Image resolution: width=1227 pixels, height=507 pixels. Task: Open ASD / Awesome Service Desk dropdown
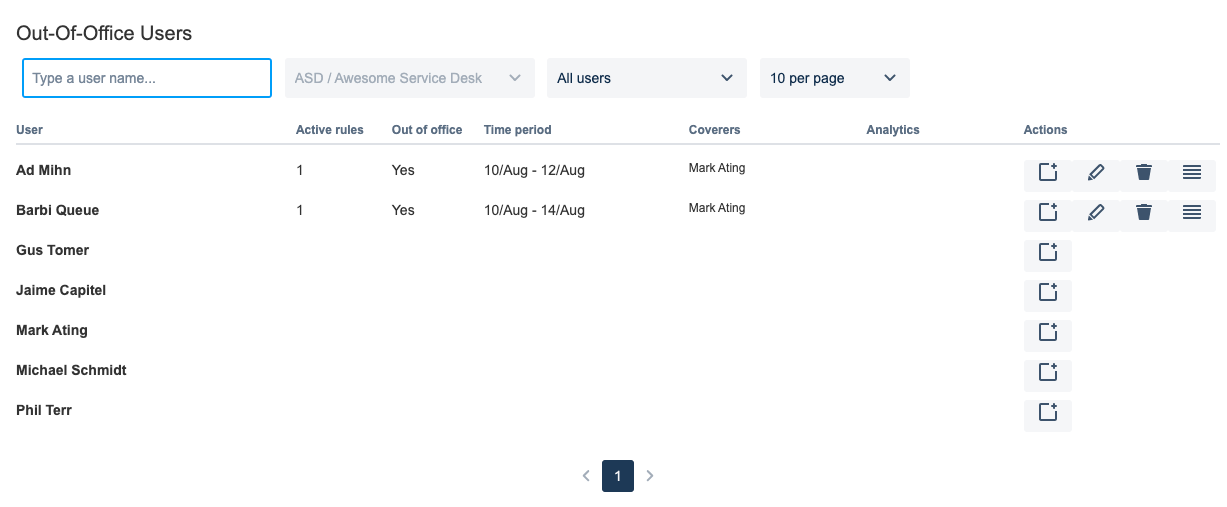410,78
